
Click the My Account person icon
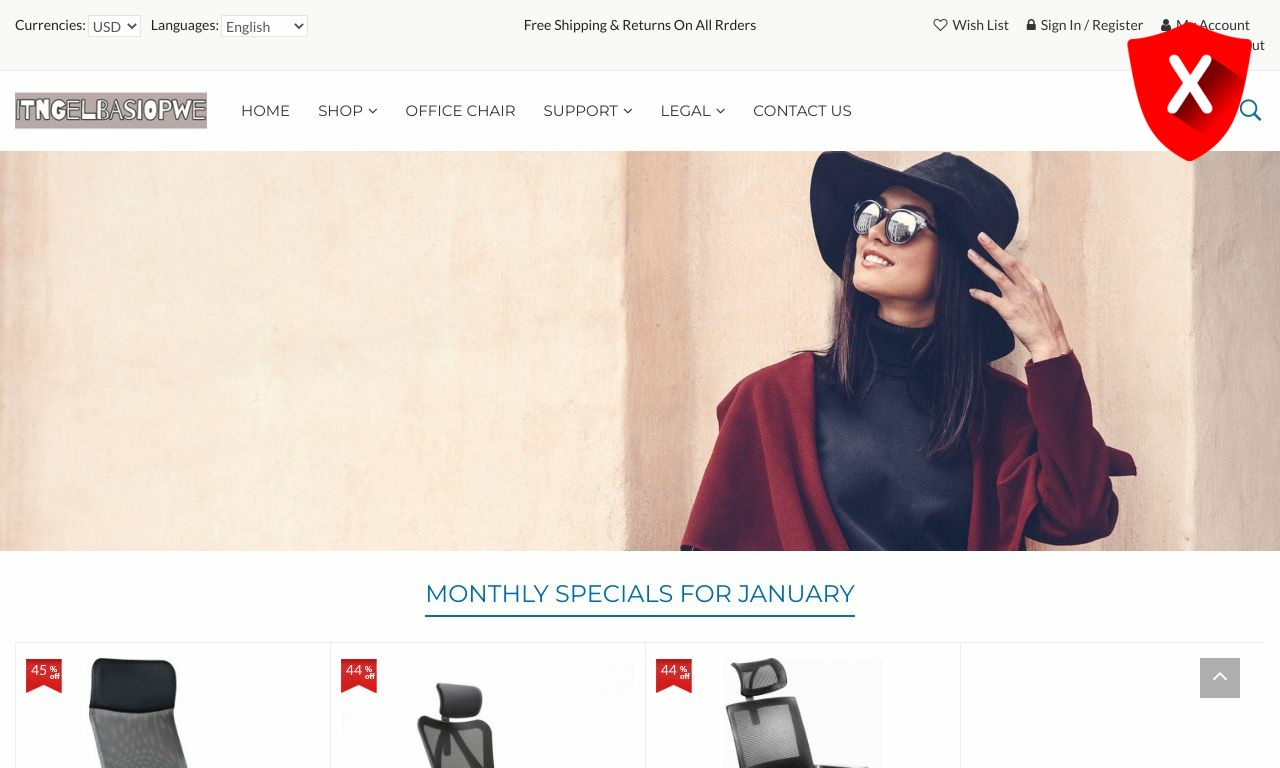1166,25
